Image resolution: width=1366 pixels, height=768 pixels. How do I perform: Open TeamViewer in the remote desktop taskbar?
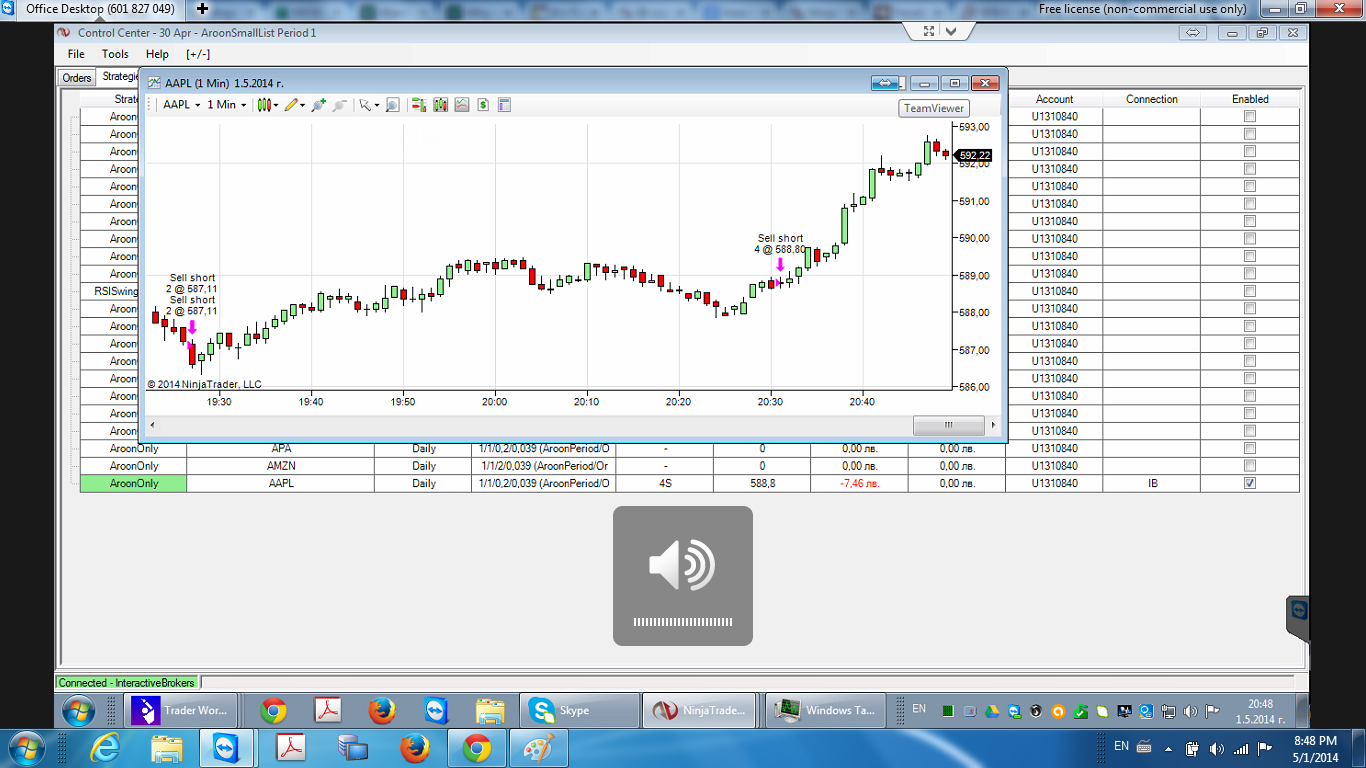pos(436,710)
